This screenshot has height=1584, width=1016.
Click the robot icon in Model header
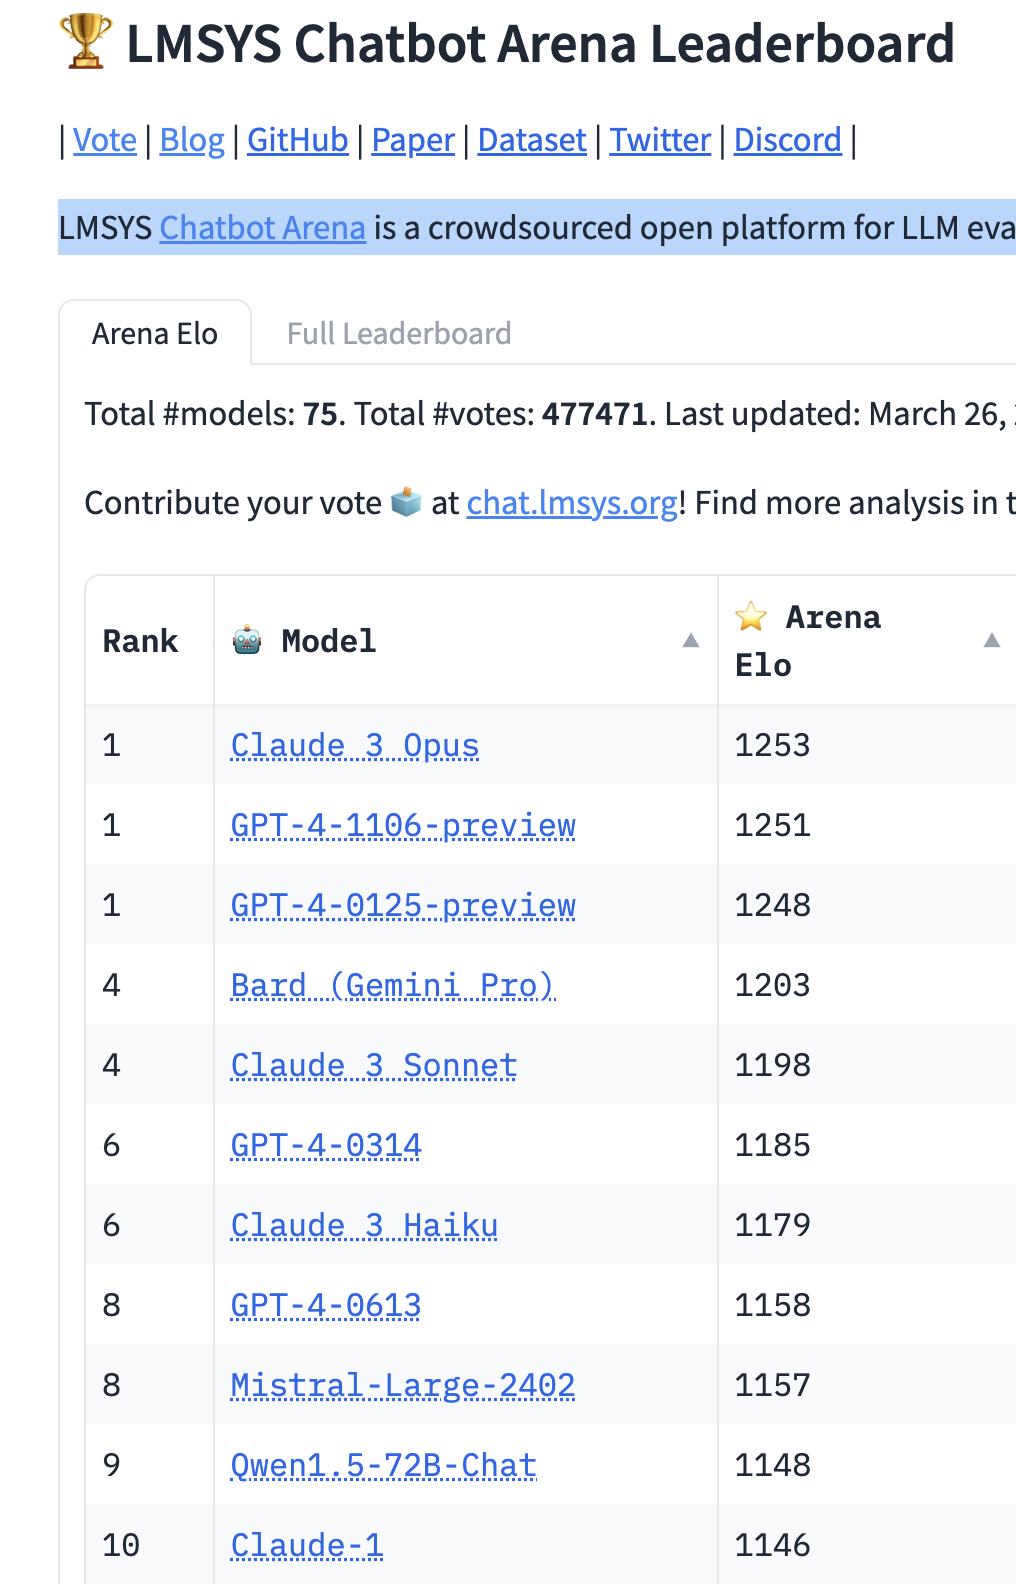coord(247,640)
